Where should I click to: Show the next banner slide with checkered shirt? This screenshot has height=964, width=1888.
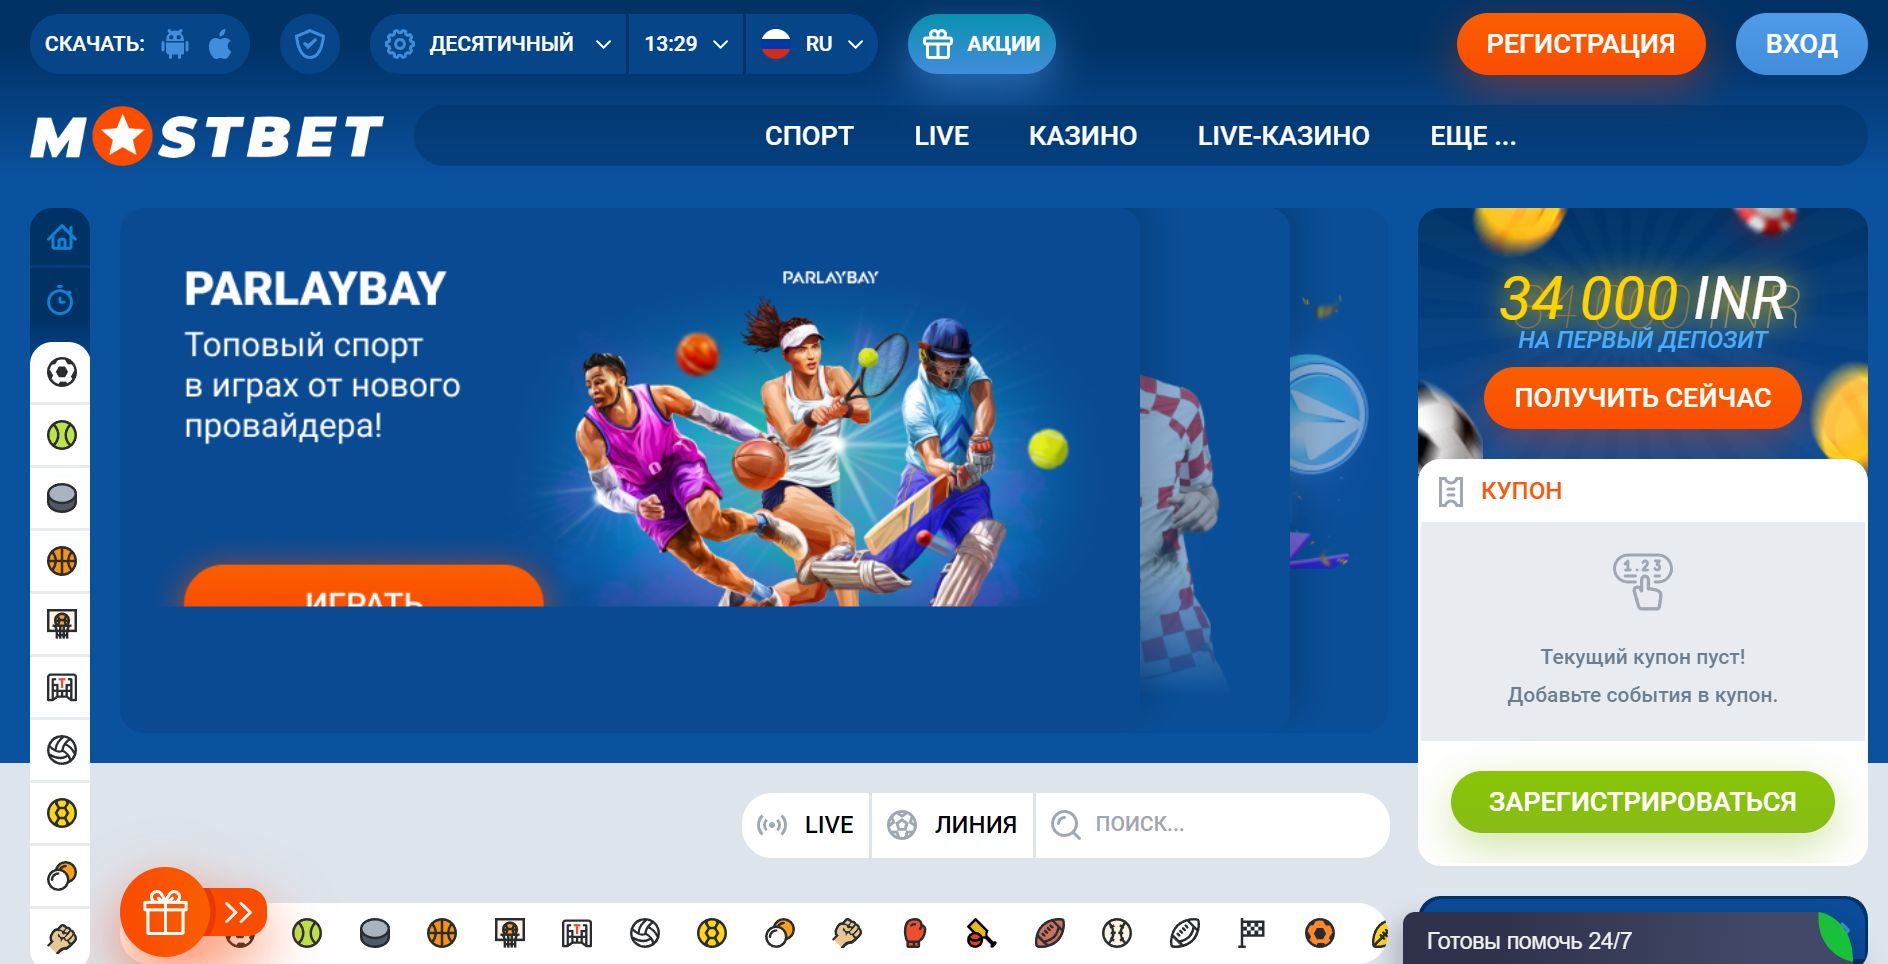click(x=1214, y=470)
